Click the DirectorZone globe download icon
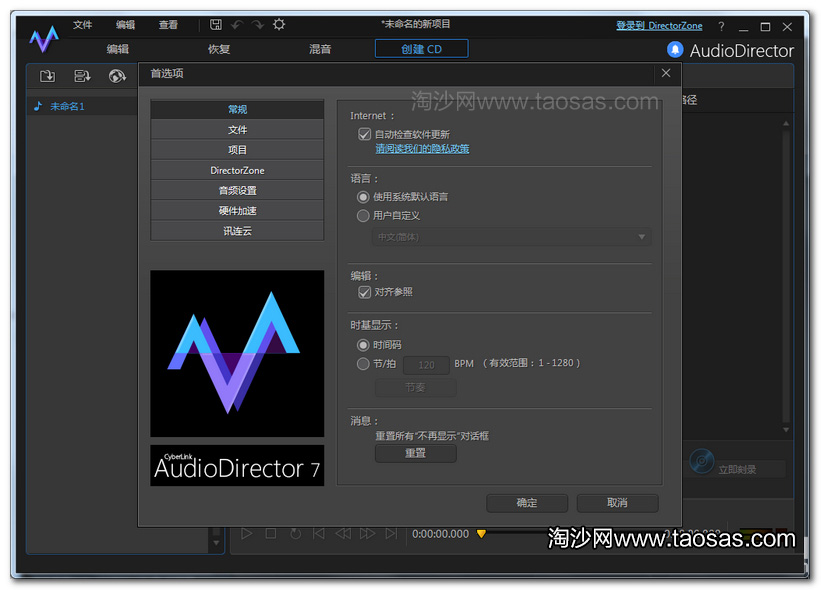Screen dimensions: 821x590 pyautogui.click(x=117, y=75)
